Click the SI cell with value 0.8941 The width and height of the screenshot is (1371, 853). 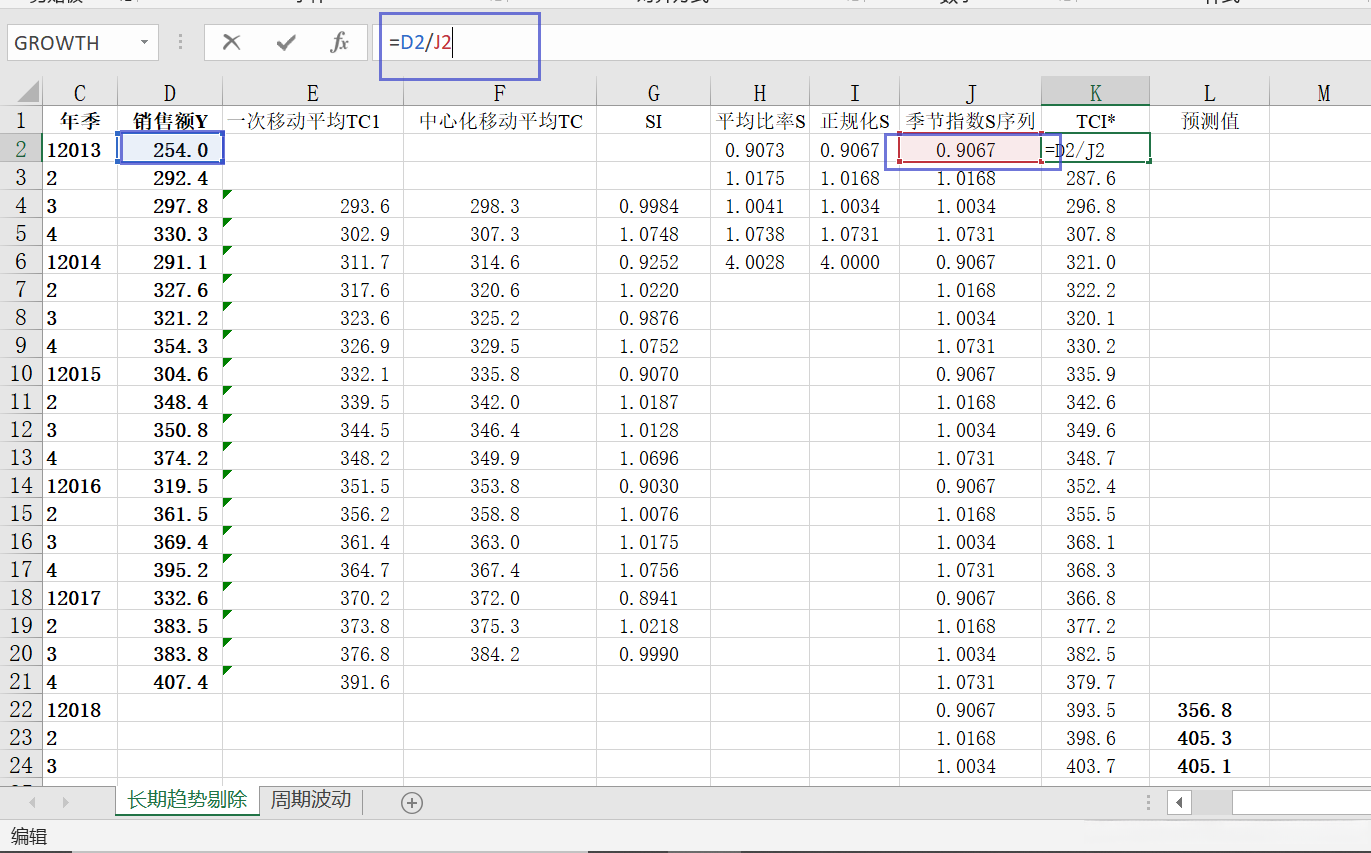click(654, 598)
